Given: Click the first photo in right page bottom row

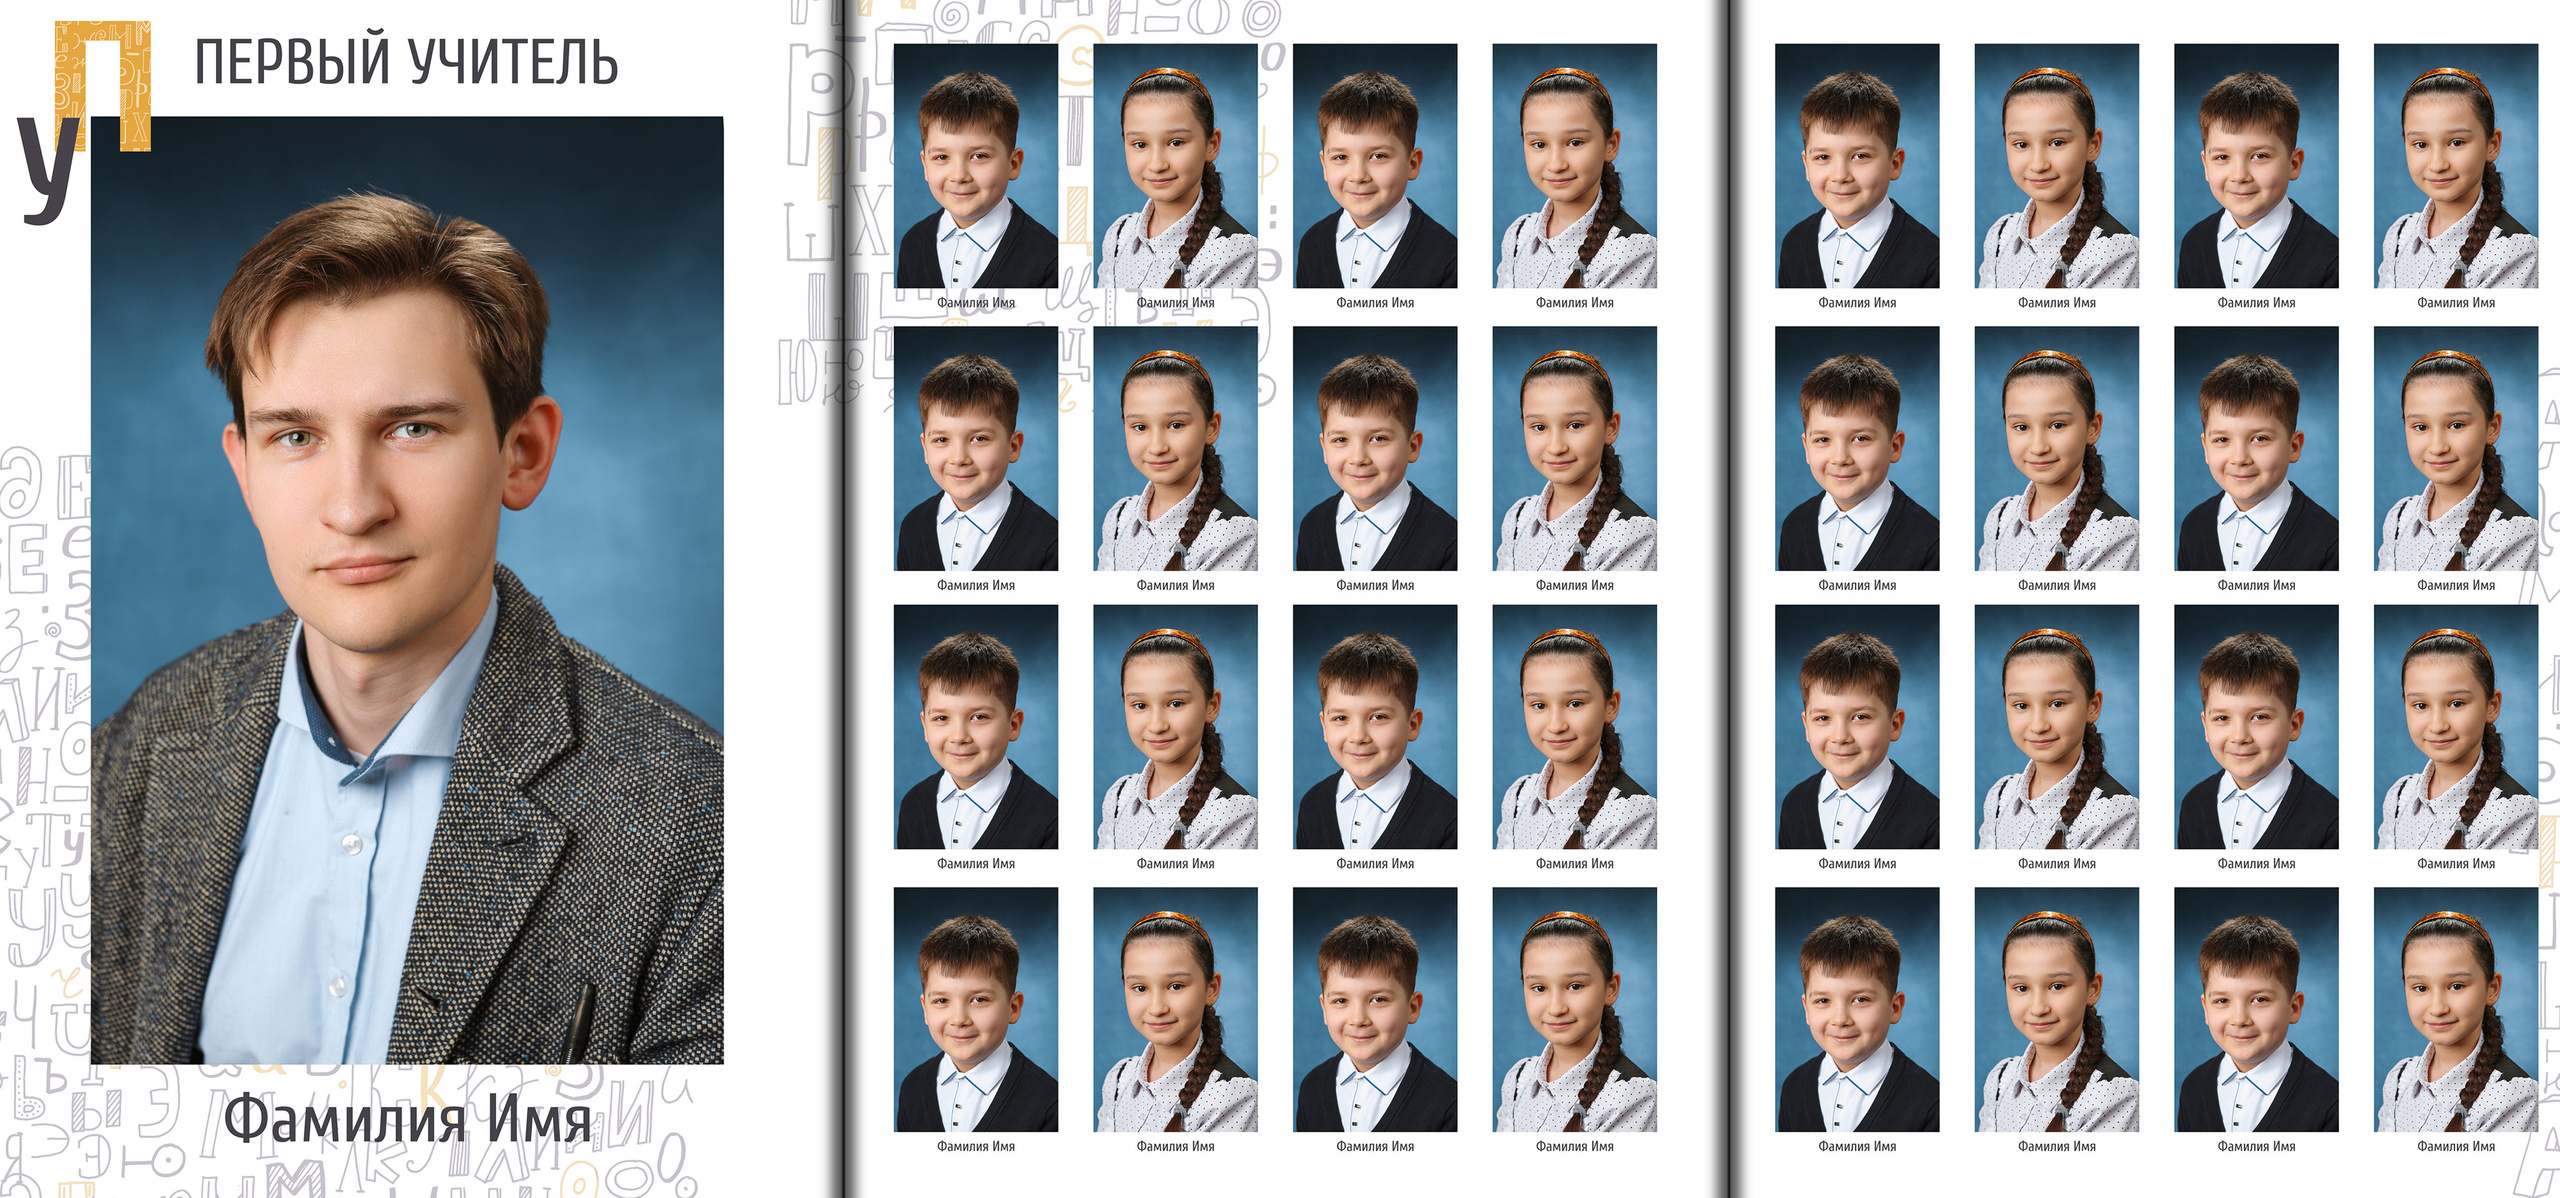Looking at the screenshot, I should pos(1857,1009).
